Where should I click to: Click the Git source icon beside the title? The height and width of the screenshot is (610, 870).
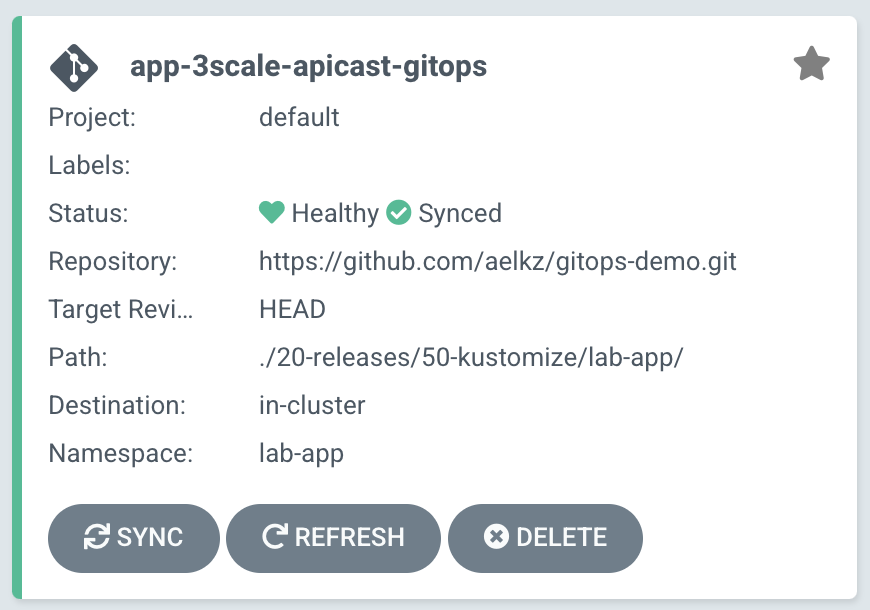point(73,66)
